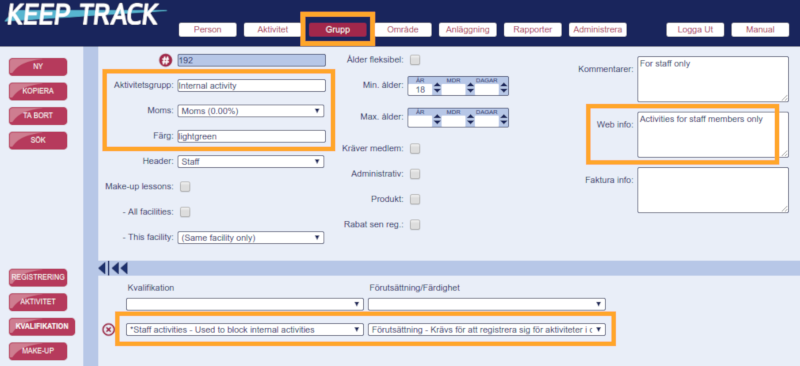This screenshot has height=366, width=800.
Task: Click the KOPIERA button
Action: [x=38, y=91]
